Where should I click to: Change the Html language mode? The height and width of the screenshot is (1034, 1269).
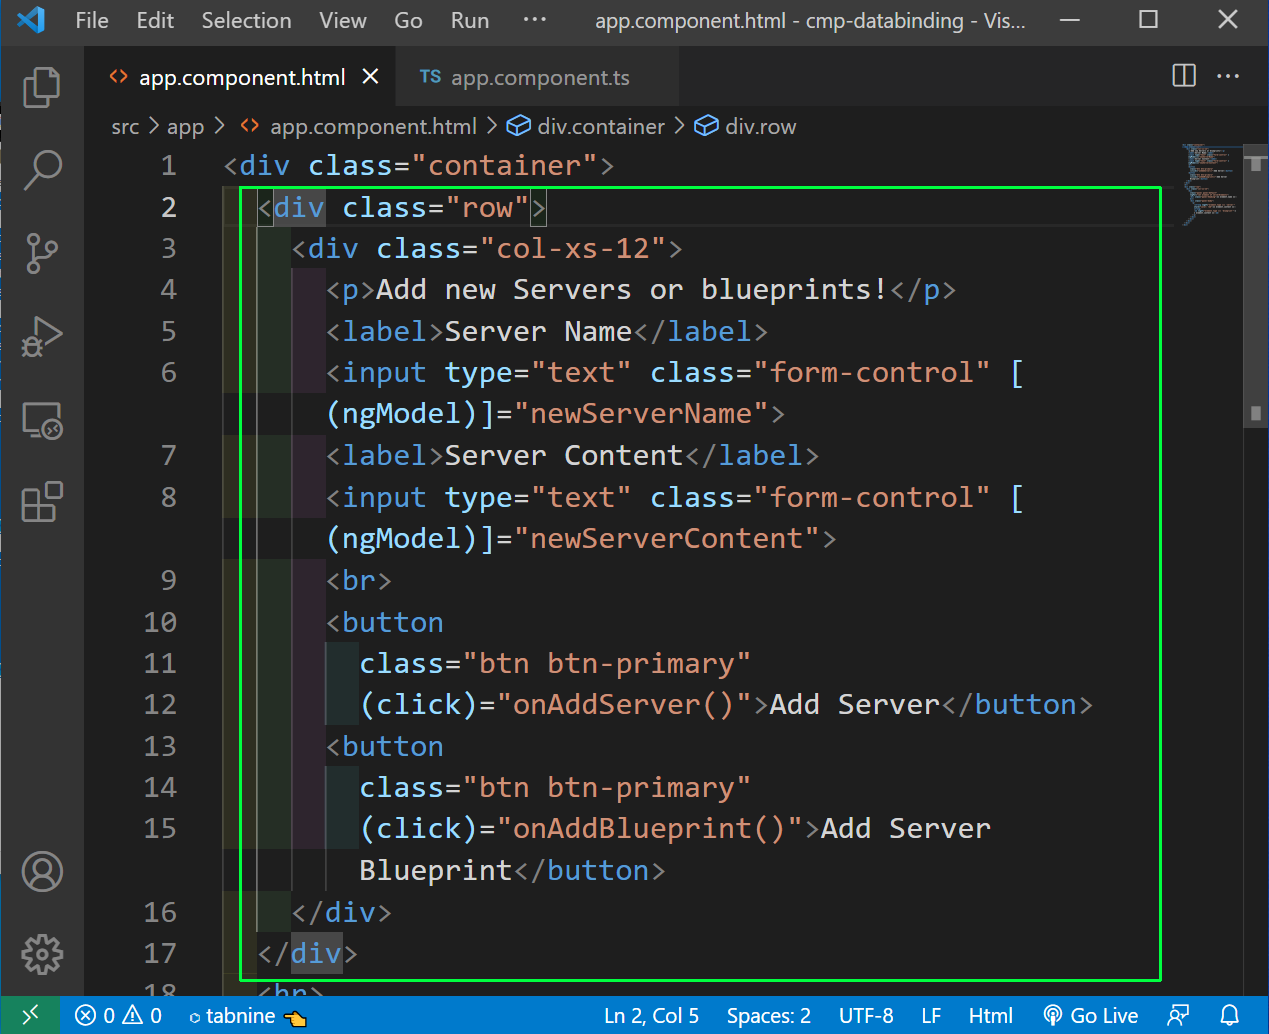[x=990, y=1016]
